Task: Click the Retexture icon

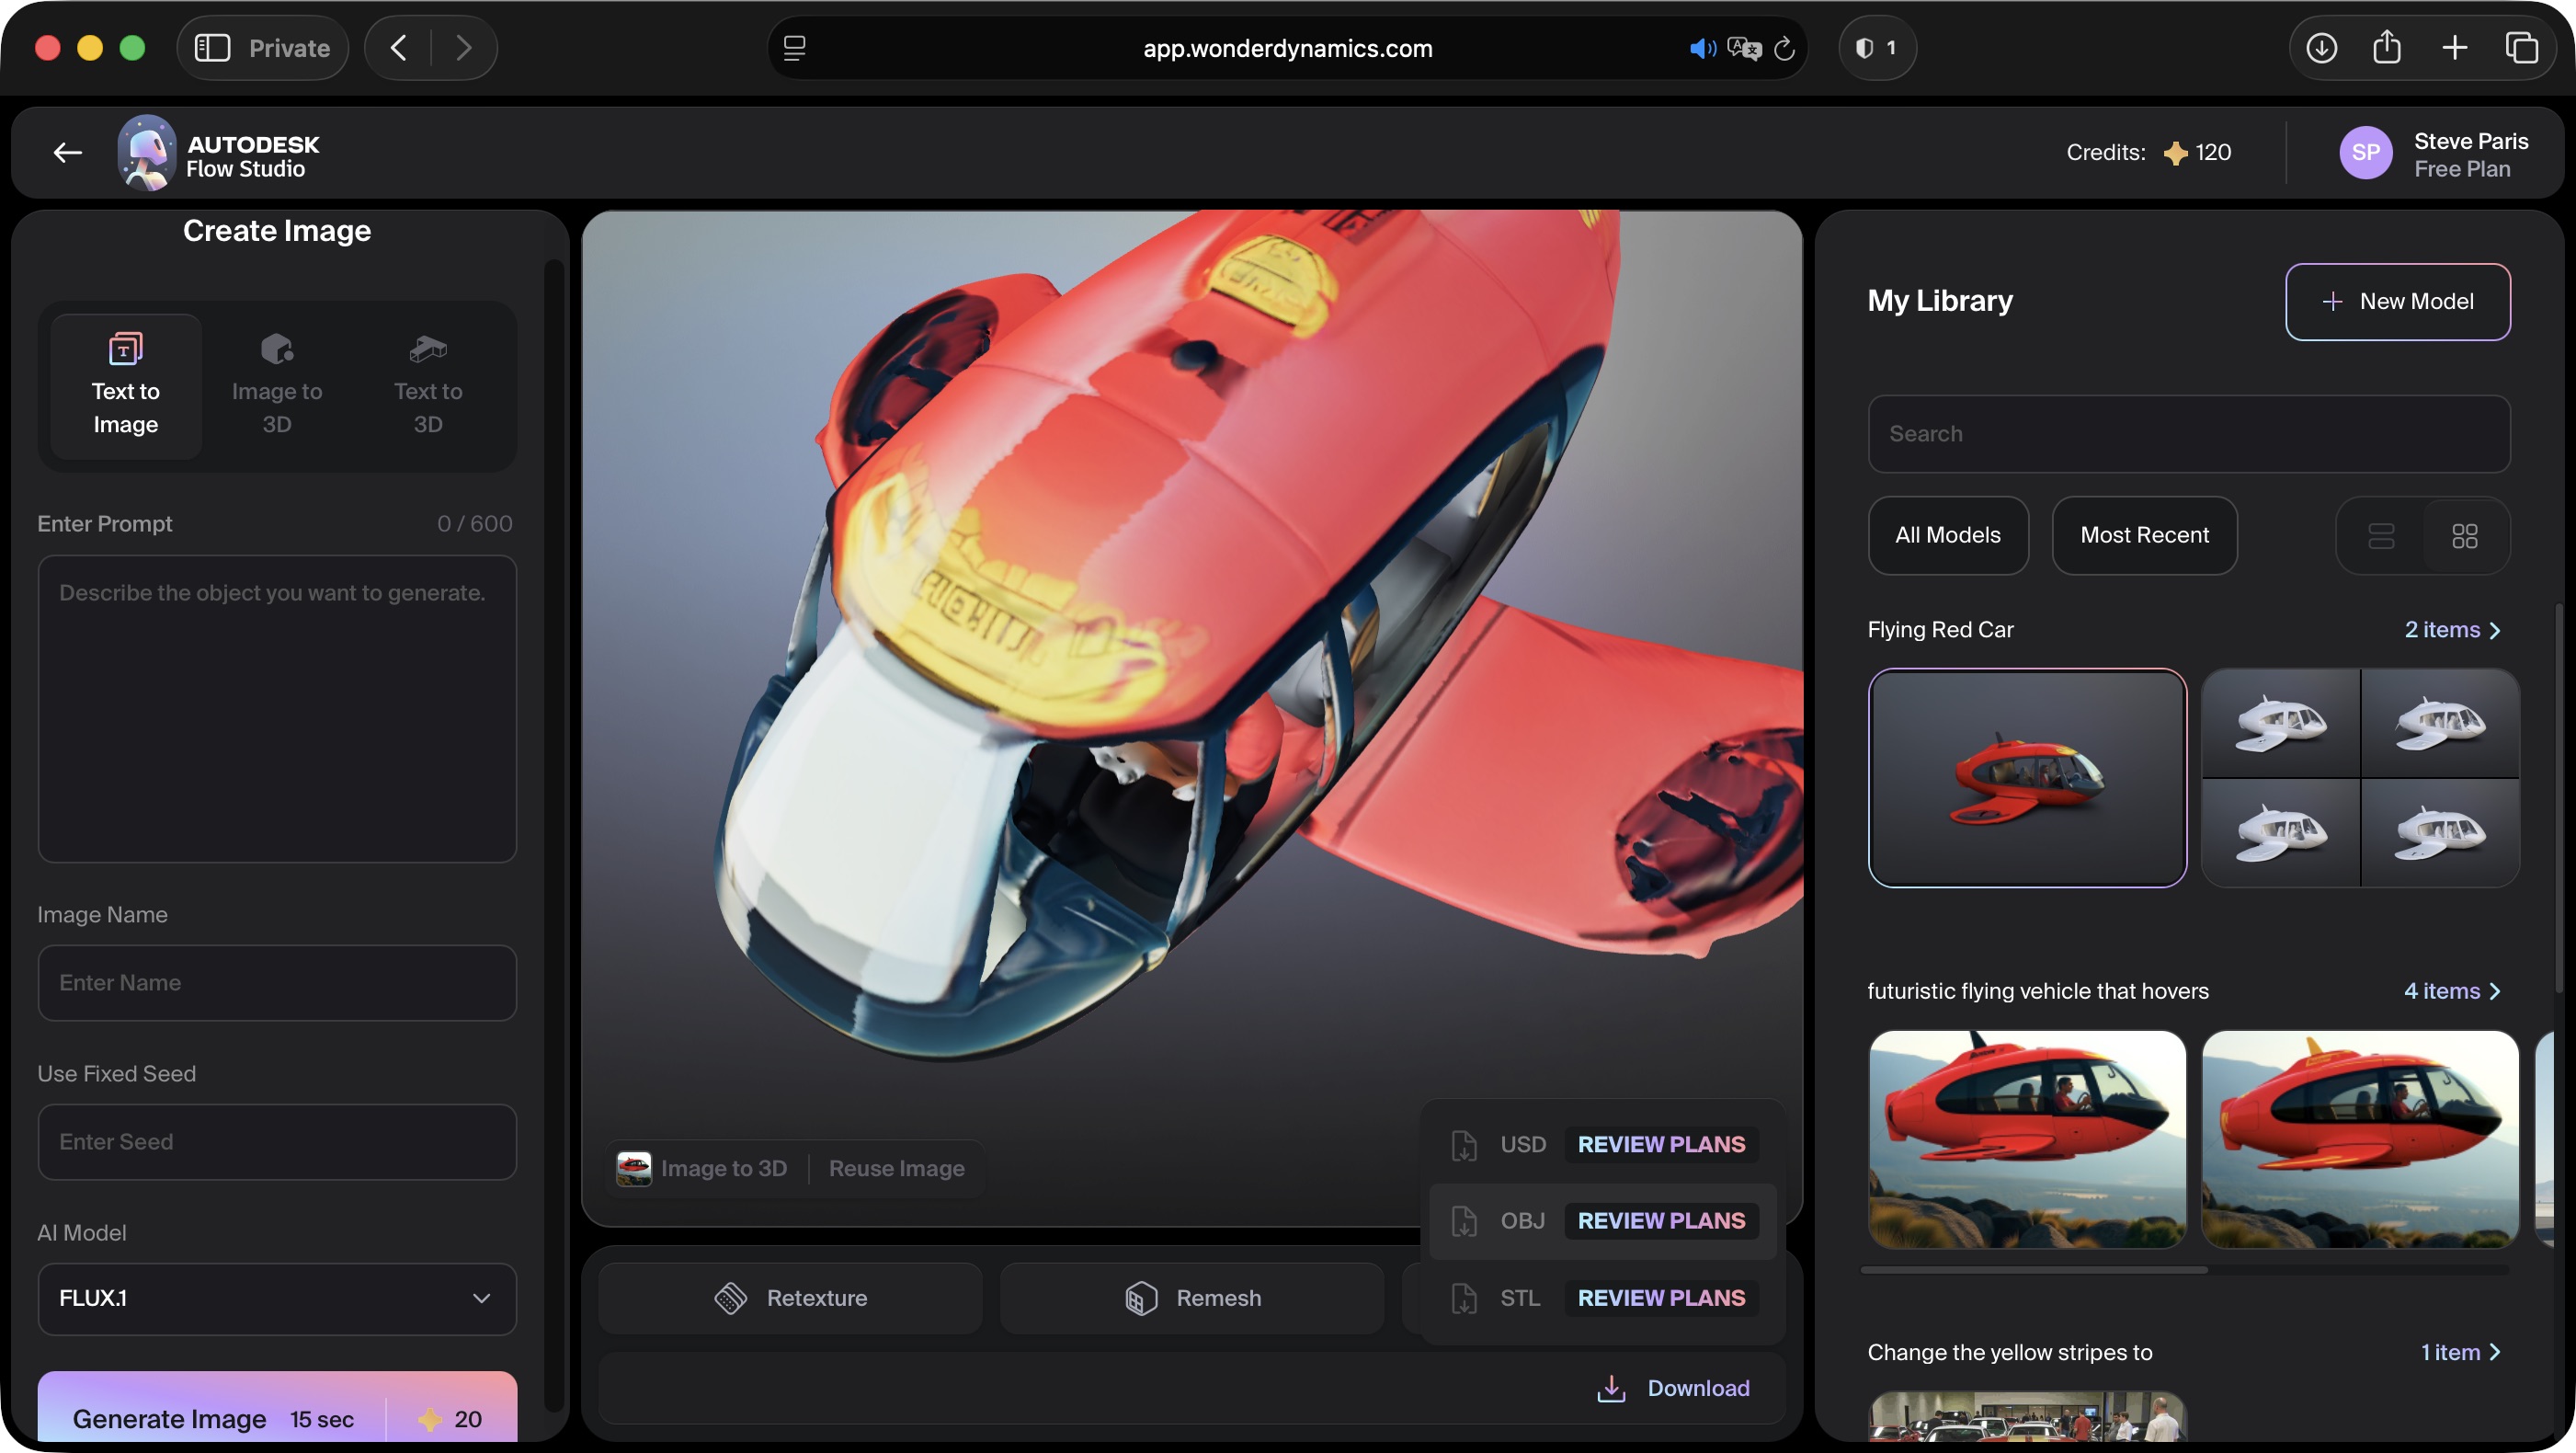Action: pos(731,1297)
